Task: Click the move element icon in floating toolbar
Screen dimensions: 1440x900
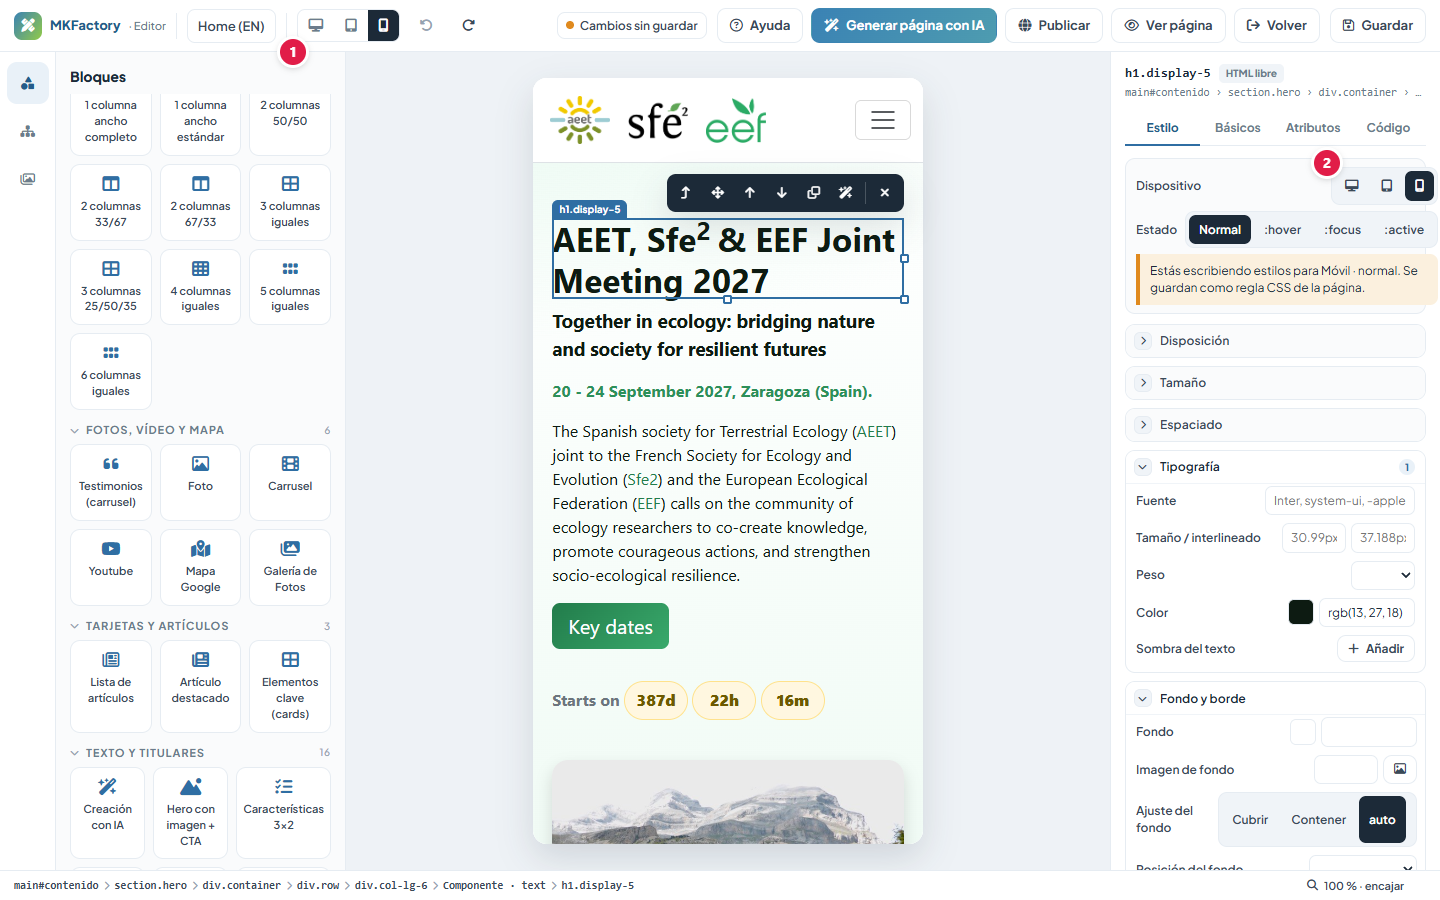Action: click(718, 193)
